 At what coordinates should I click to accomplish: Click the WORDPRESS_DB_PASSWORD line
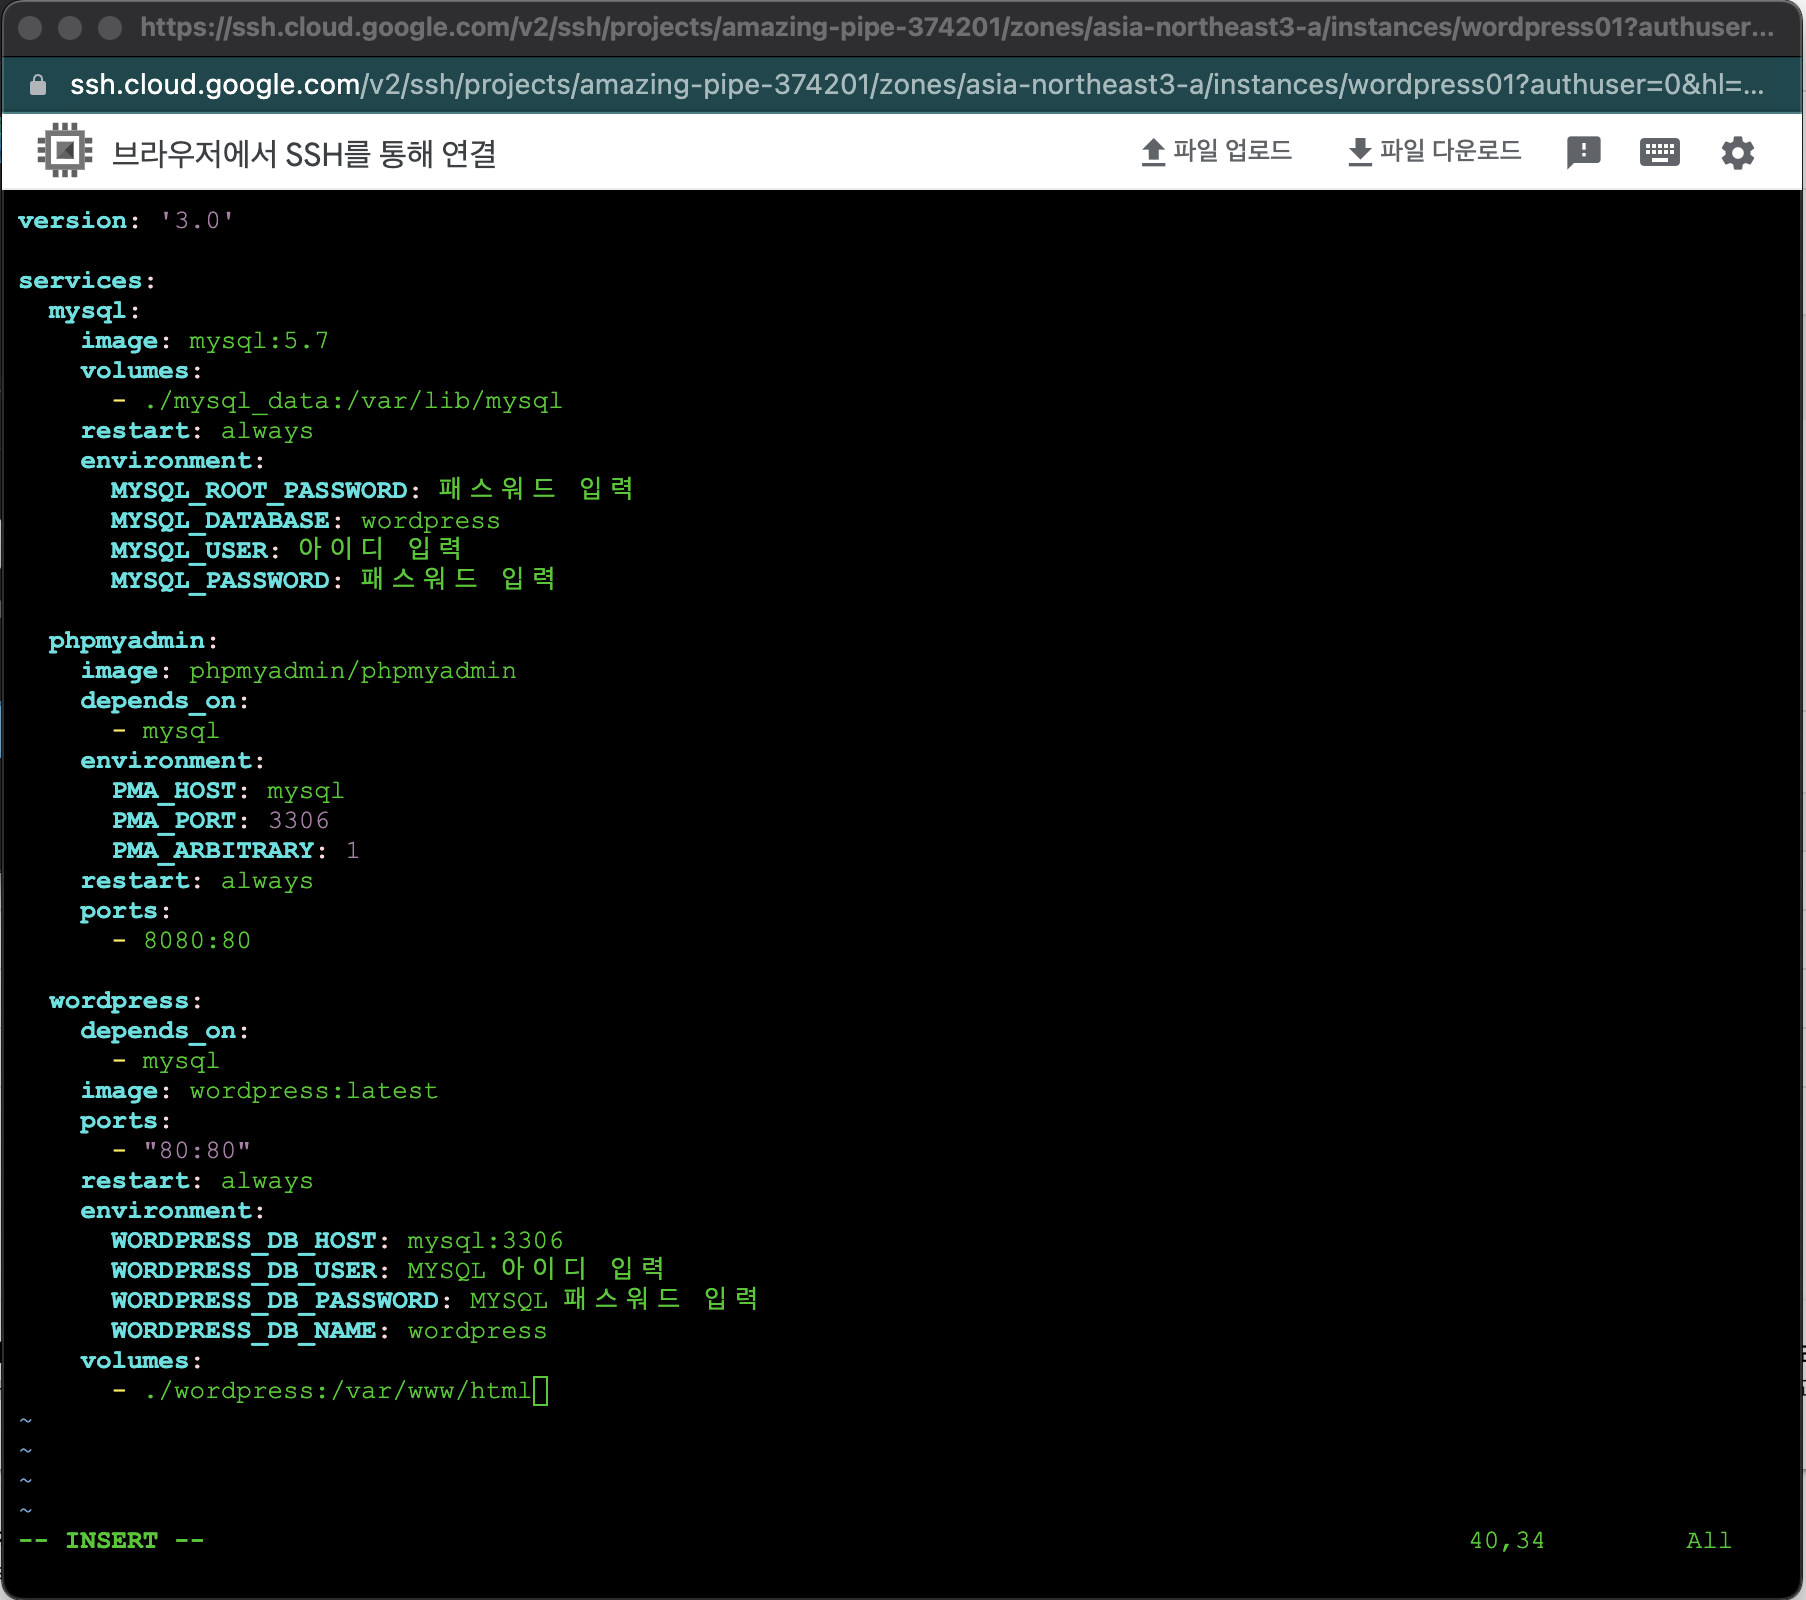point(434,1300)
